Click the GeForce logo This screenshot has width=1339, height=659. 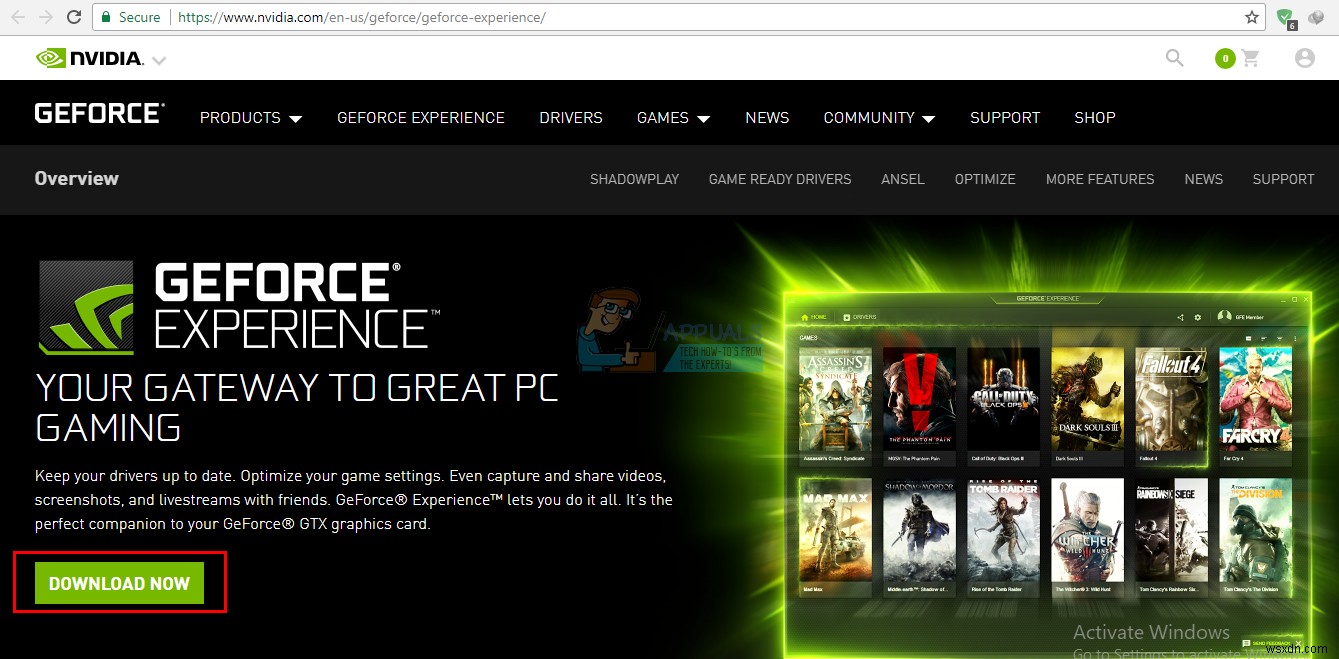click(x=99, y=113)
